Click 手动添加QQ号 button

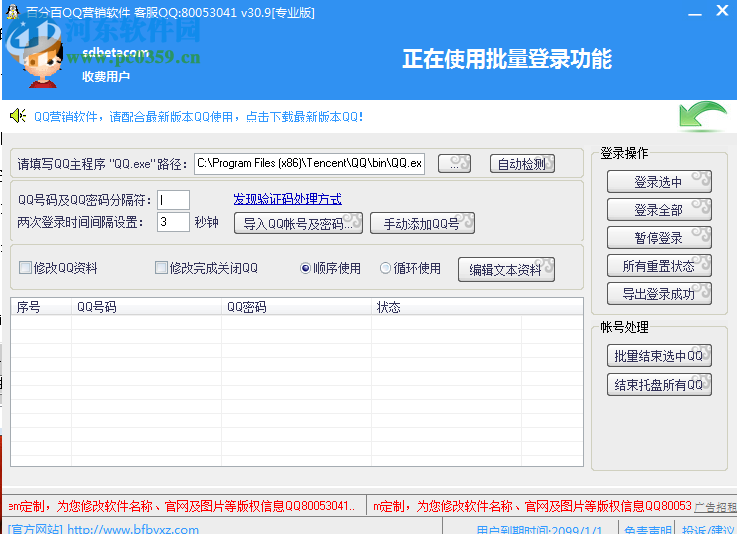click(423, 223)
